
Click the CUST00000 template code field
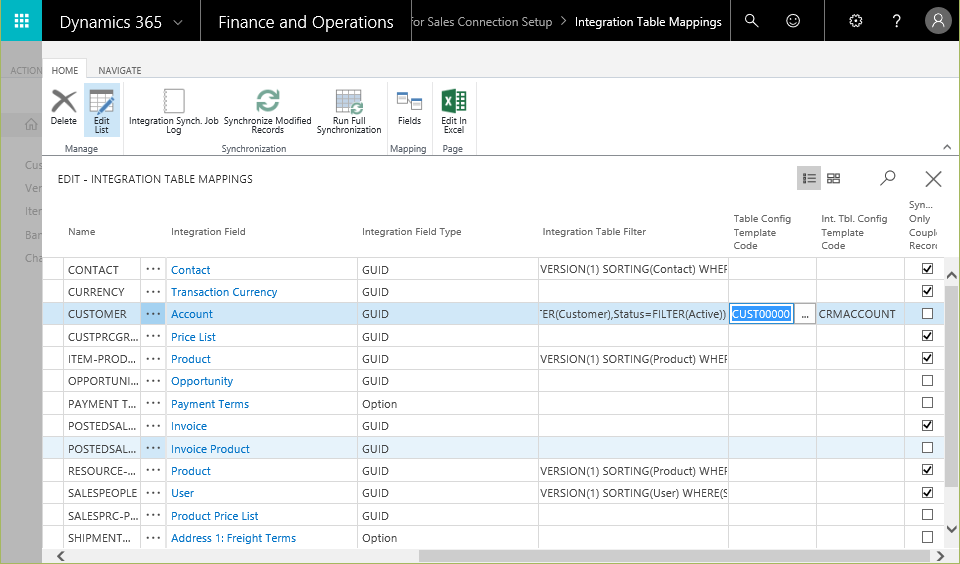pyautogui.click(x=762, y=314)
